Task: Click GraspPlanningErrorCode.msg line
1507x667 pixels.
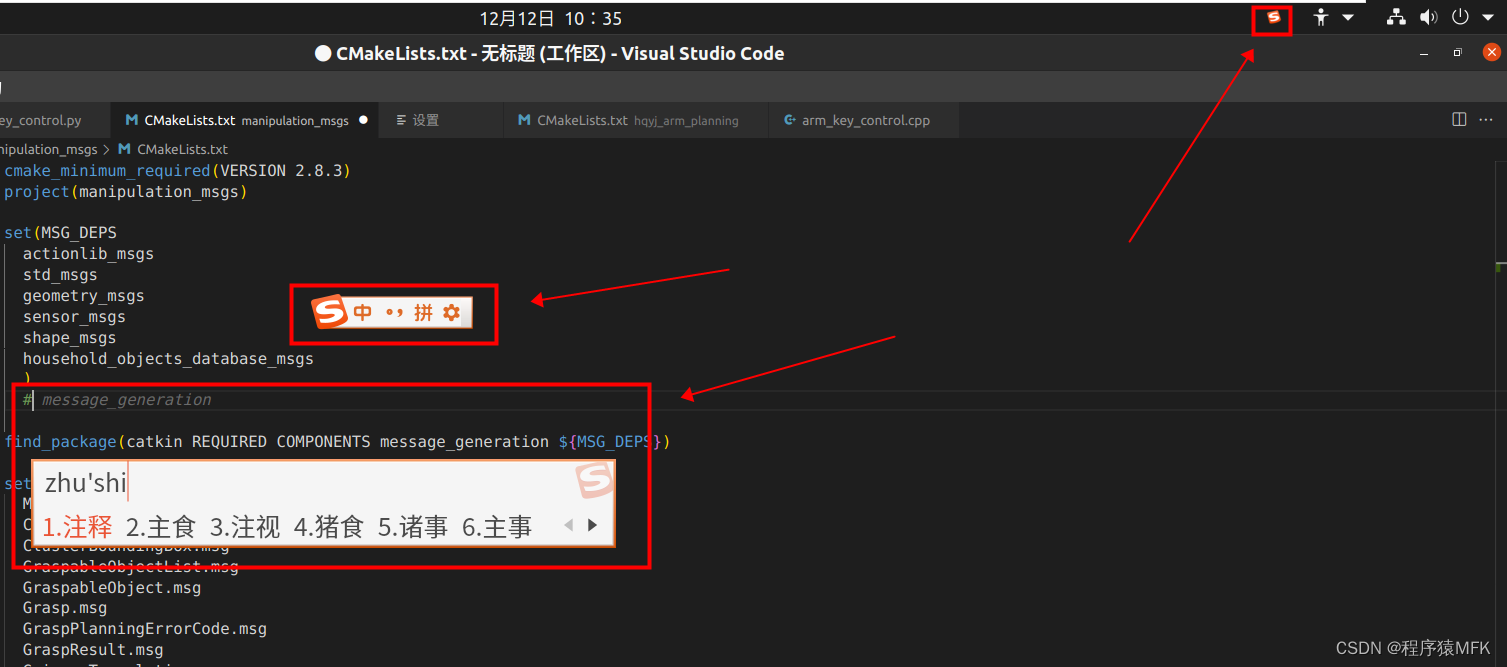Action: point(145,629)
